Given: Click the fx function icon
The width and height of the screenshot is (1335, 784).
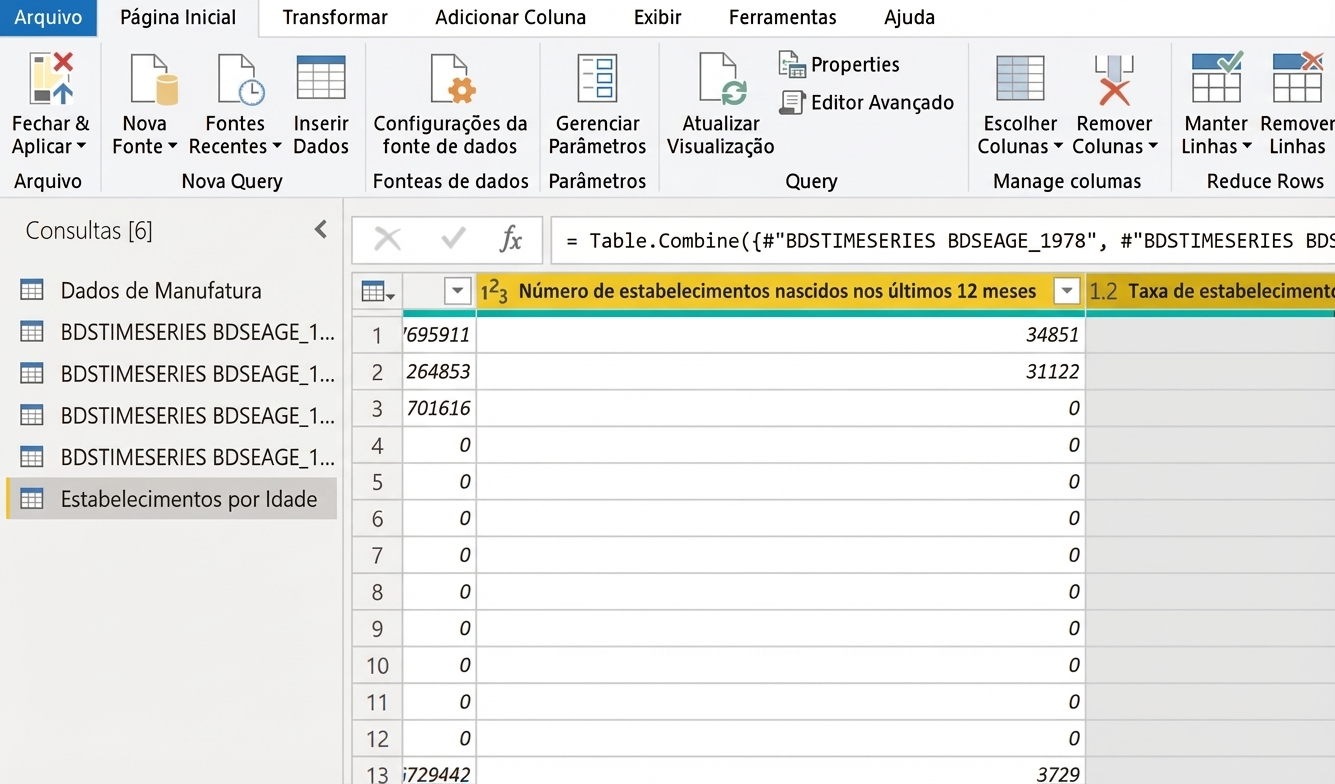Looking at the screenshot, I should pos(511,239).
